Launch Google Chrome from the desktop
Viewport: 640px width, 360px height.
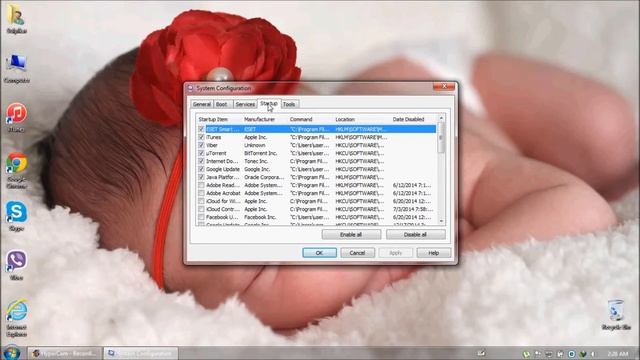(16, 171)
